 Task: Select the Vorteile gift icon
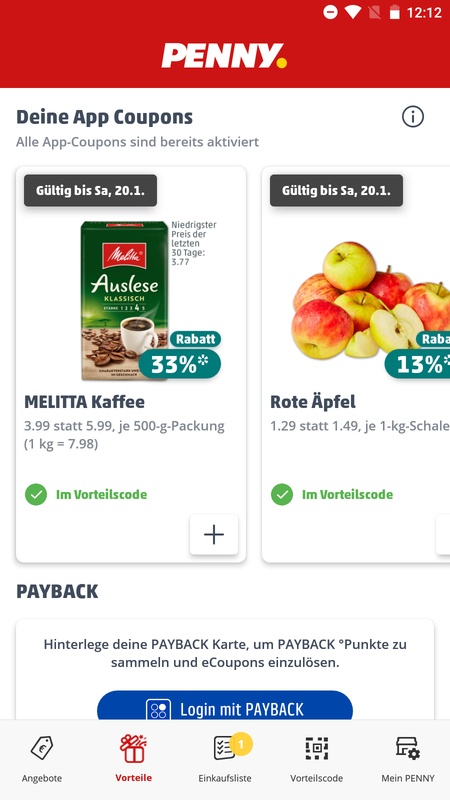133,748
